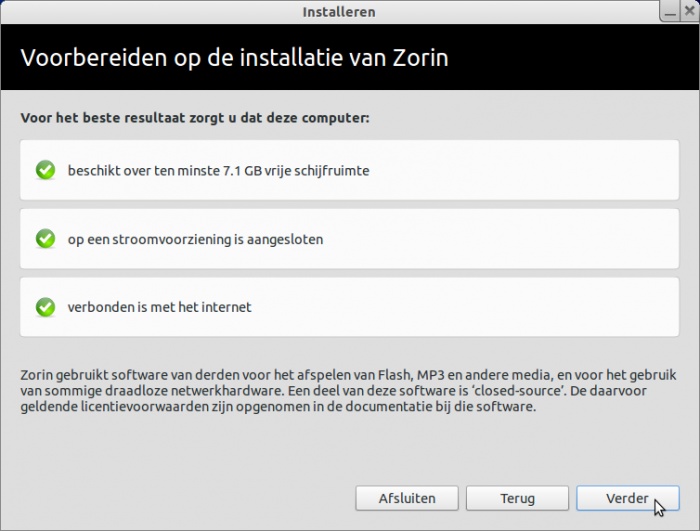Quit the installer with Afsluiten
Screen dimensions: 700x531
click(407, 498)
